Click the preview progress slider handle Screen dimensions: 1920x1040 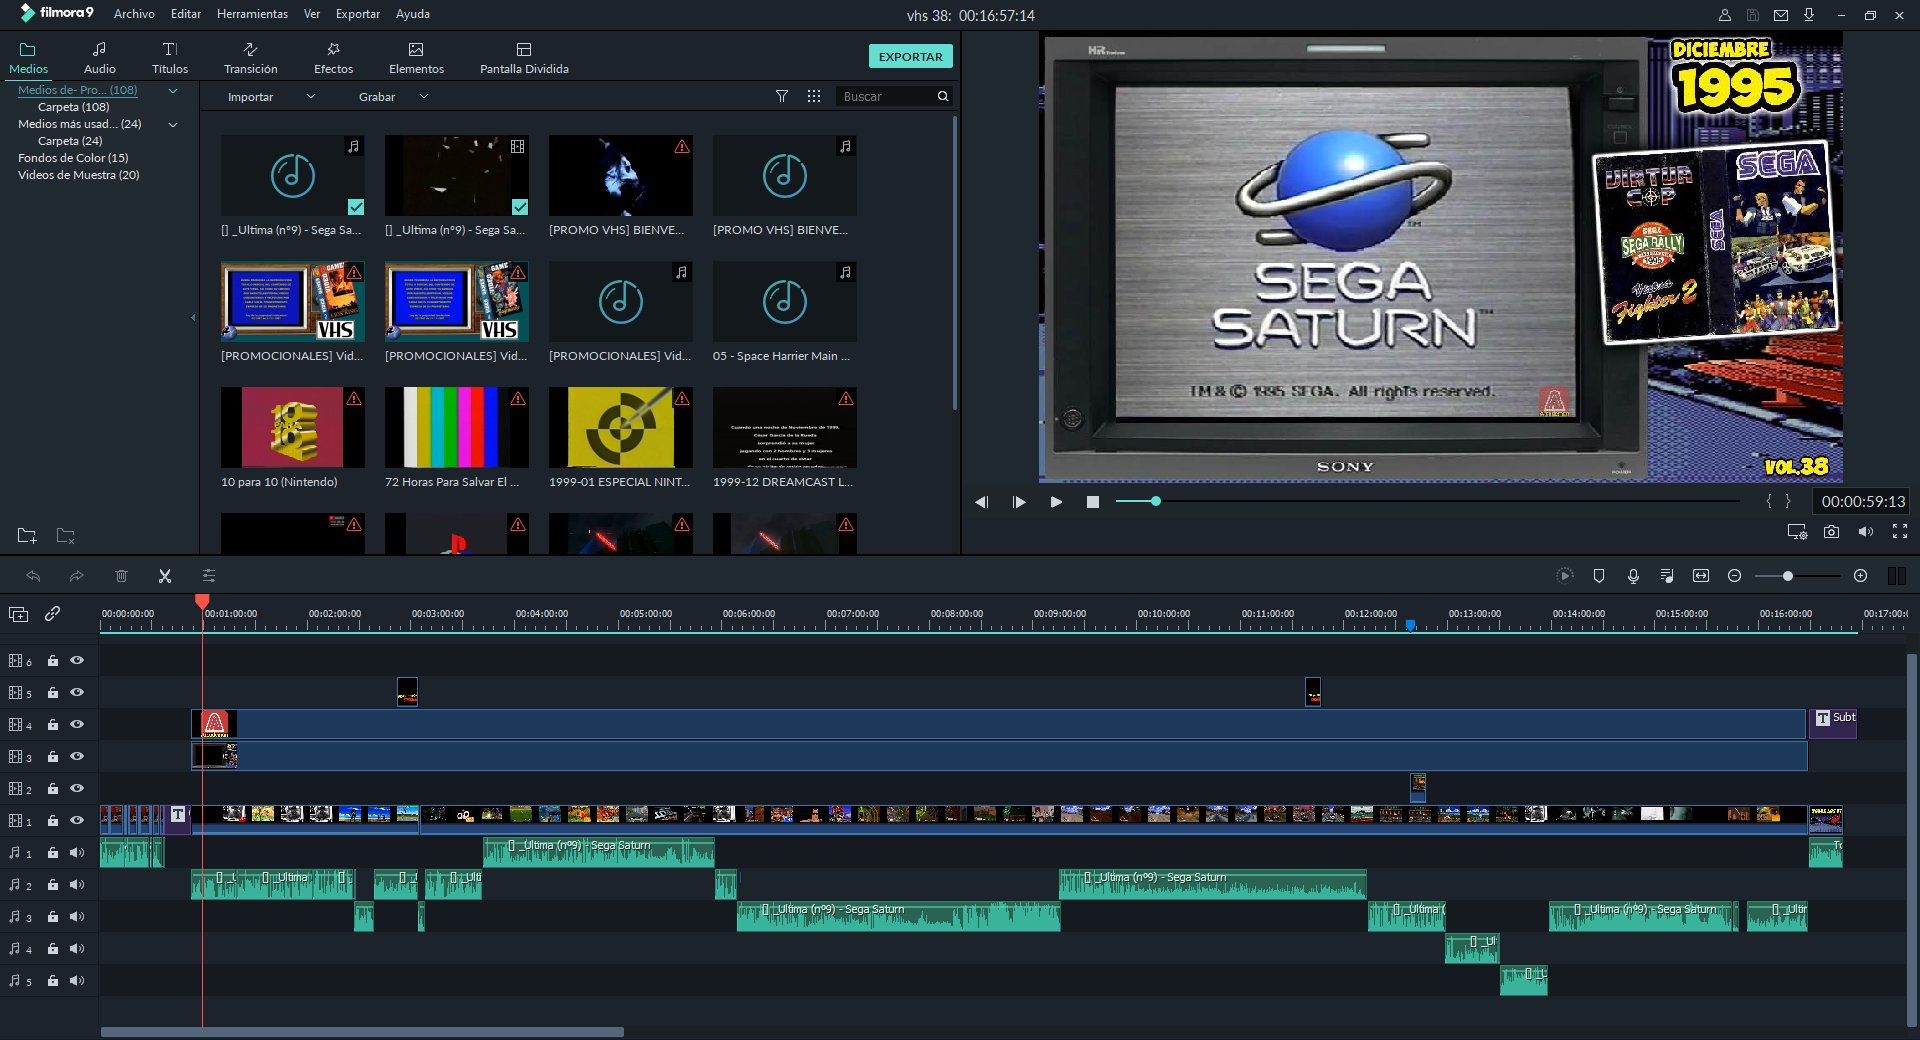1155,501
